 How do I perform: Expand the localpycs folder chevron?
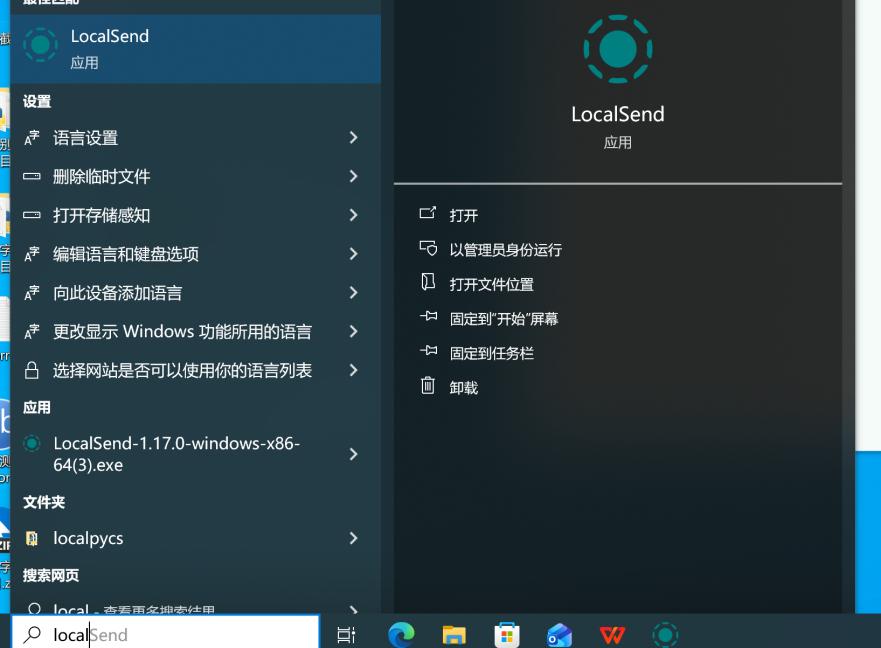353,538
